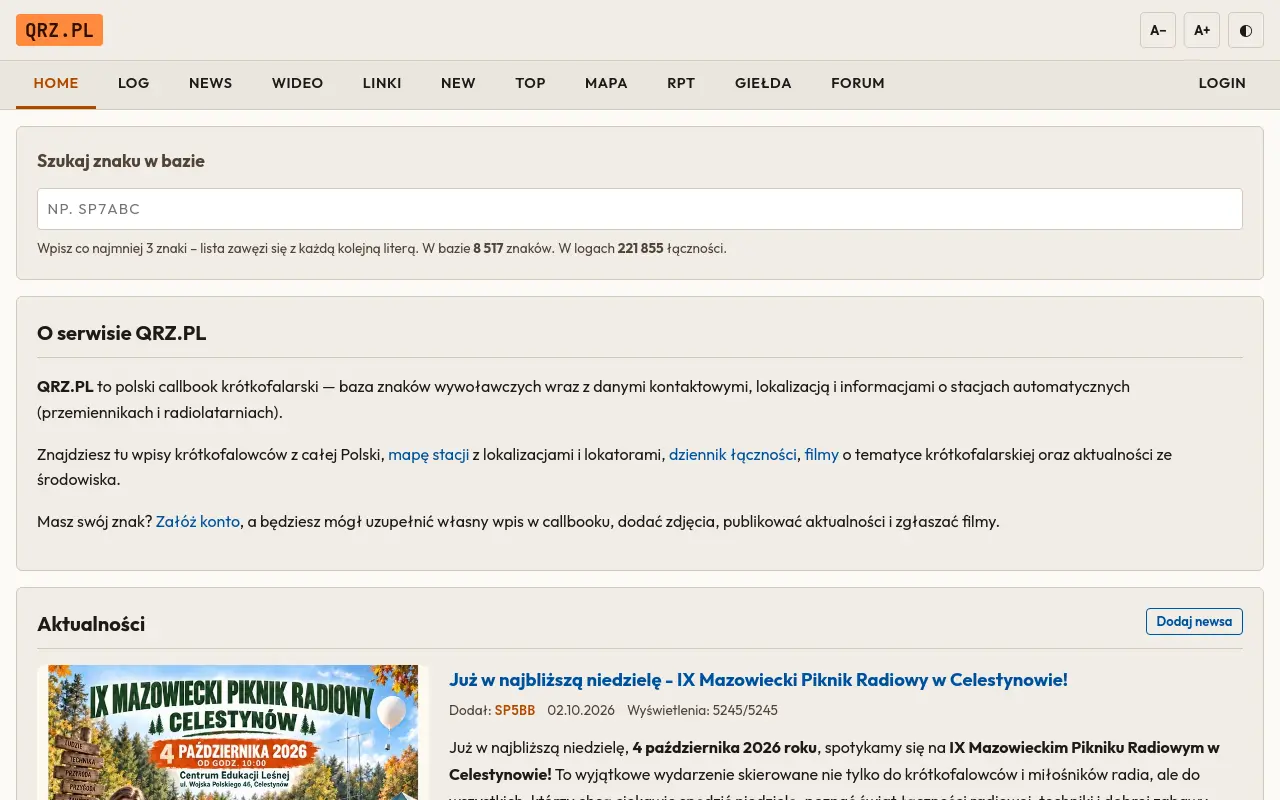
Task: Open the Piknik Radiowy Celestynów news headline
Action: click(x=758, y=680)
